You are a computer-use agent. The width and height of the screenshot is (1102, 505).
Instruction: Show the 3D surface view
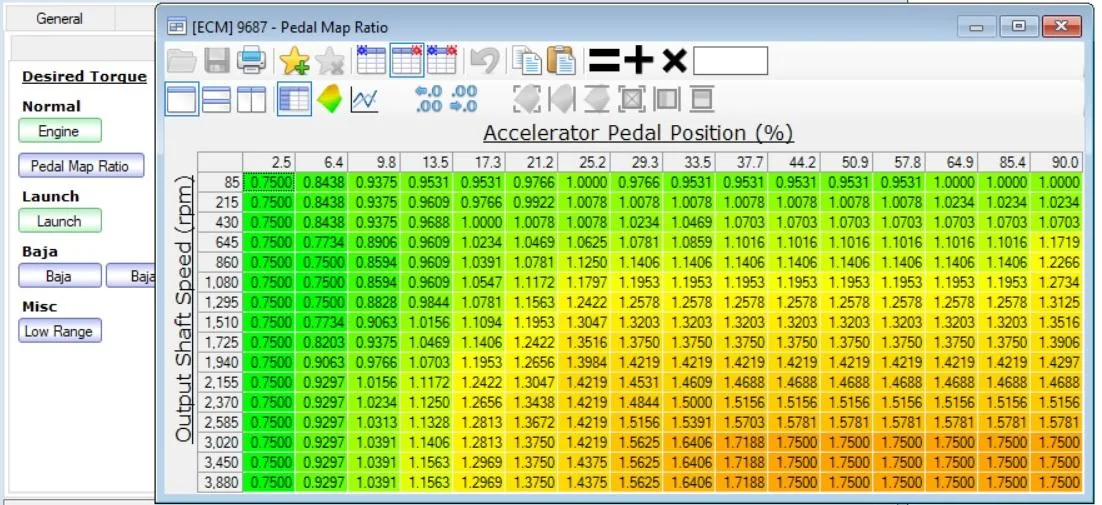[x=330, y=99]
